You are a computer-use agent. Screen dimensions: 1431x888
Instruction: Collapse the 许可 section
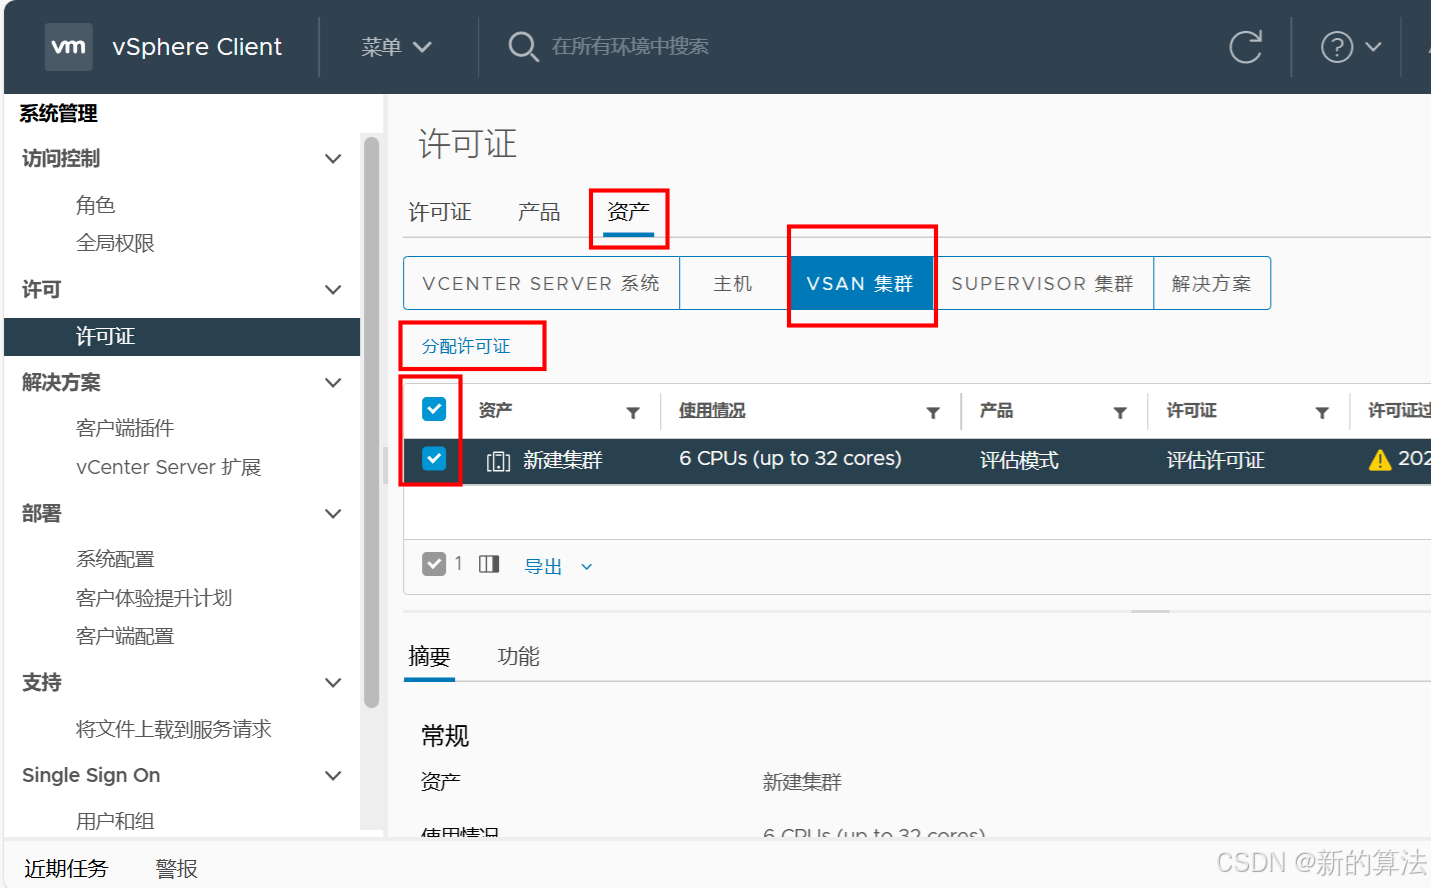(x=334, y=290)
